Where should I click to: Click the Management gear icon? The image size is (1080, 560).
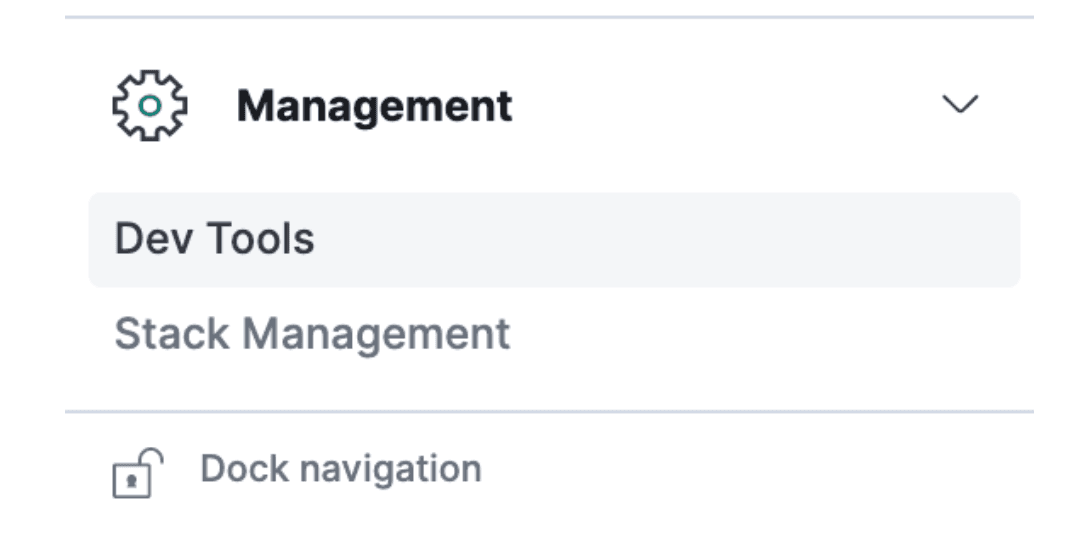pos(149,105)
